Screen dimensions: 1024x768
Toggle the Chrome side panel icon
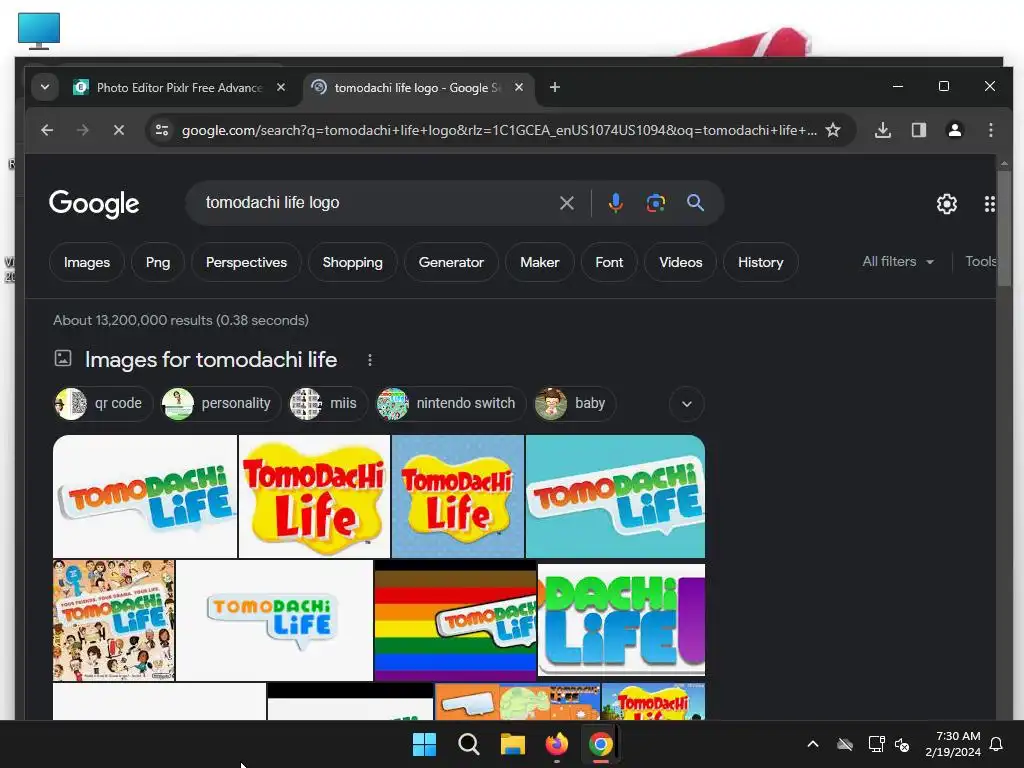point(919,130)
